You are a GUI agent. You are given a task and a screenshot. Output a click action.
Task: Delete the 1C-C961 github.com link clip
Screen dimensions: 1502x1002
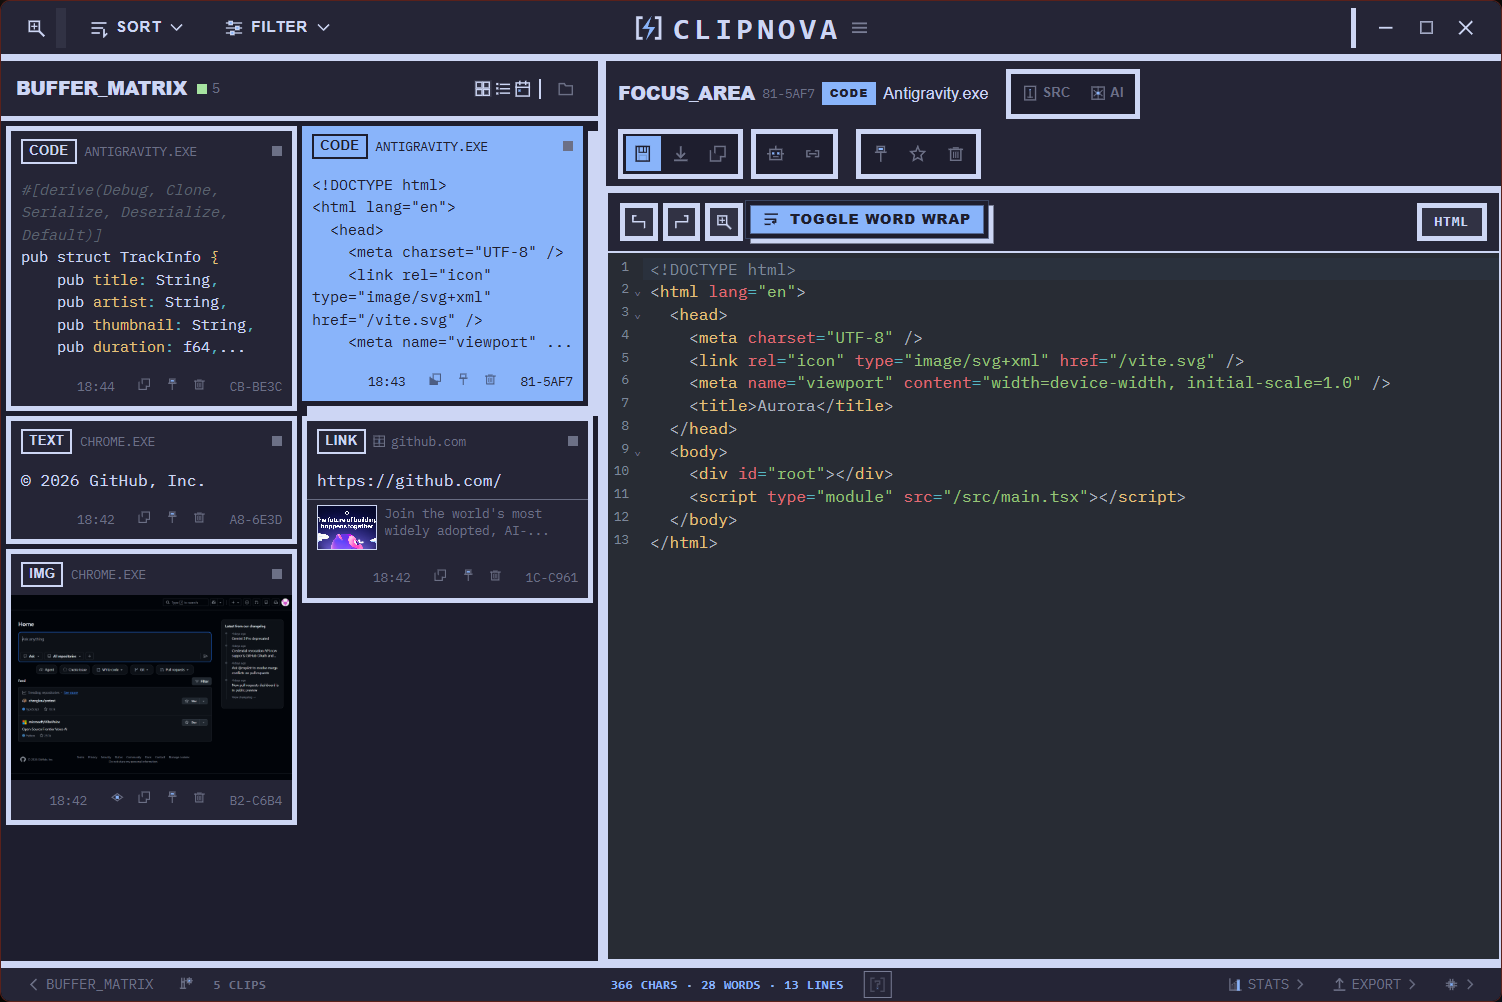point(495,576)
